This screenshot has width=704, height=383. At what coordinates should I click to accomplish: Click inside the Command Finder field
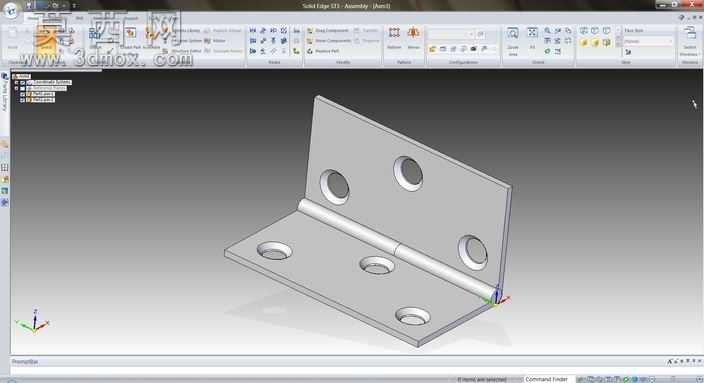[549, 379]
